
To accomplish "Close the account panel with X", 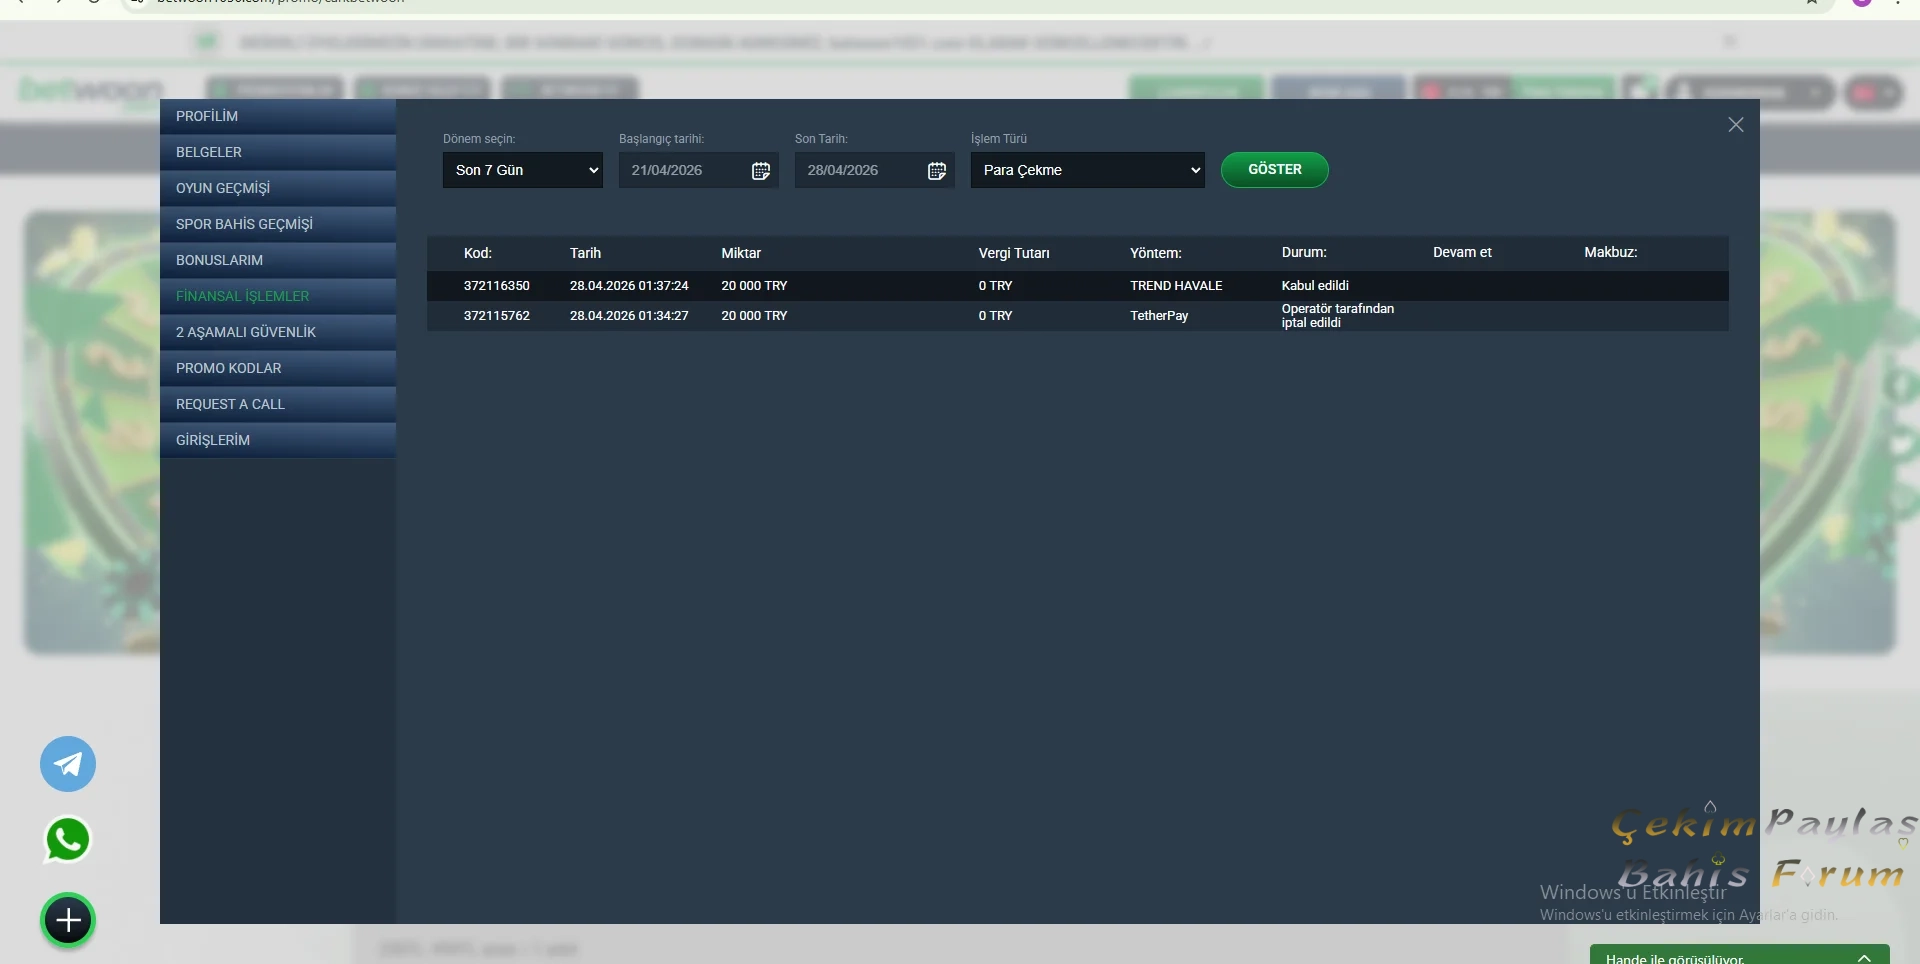I will point(1735,125).
